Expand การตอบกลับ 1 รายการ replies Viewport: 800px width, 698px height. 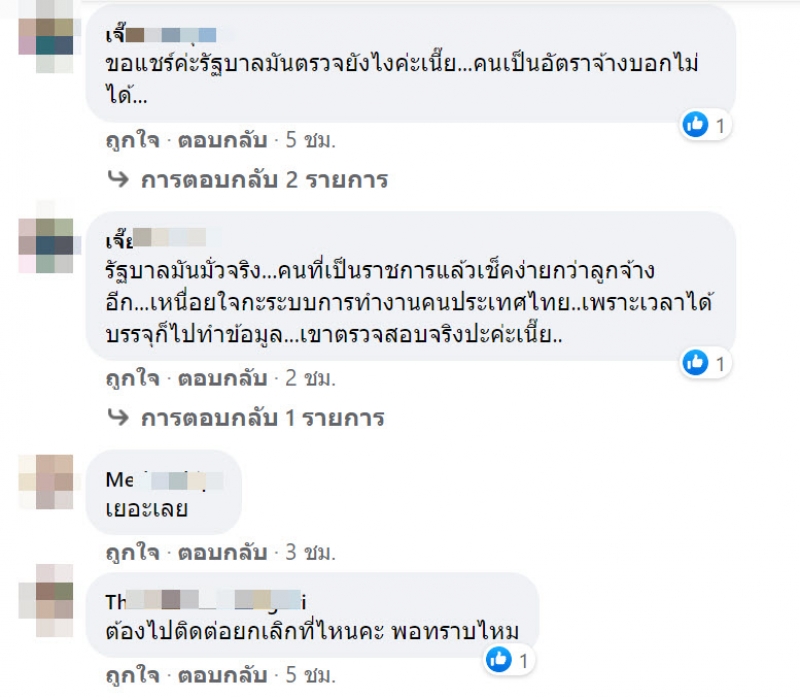[x=263, y=418]
